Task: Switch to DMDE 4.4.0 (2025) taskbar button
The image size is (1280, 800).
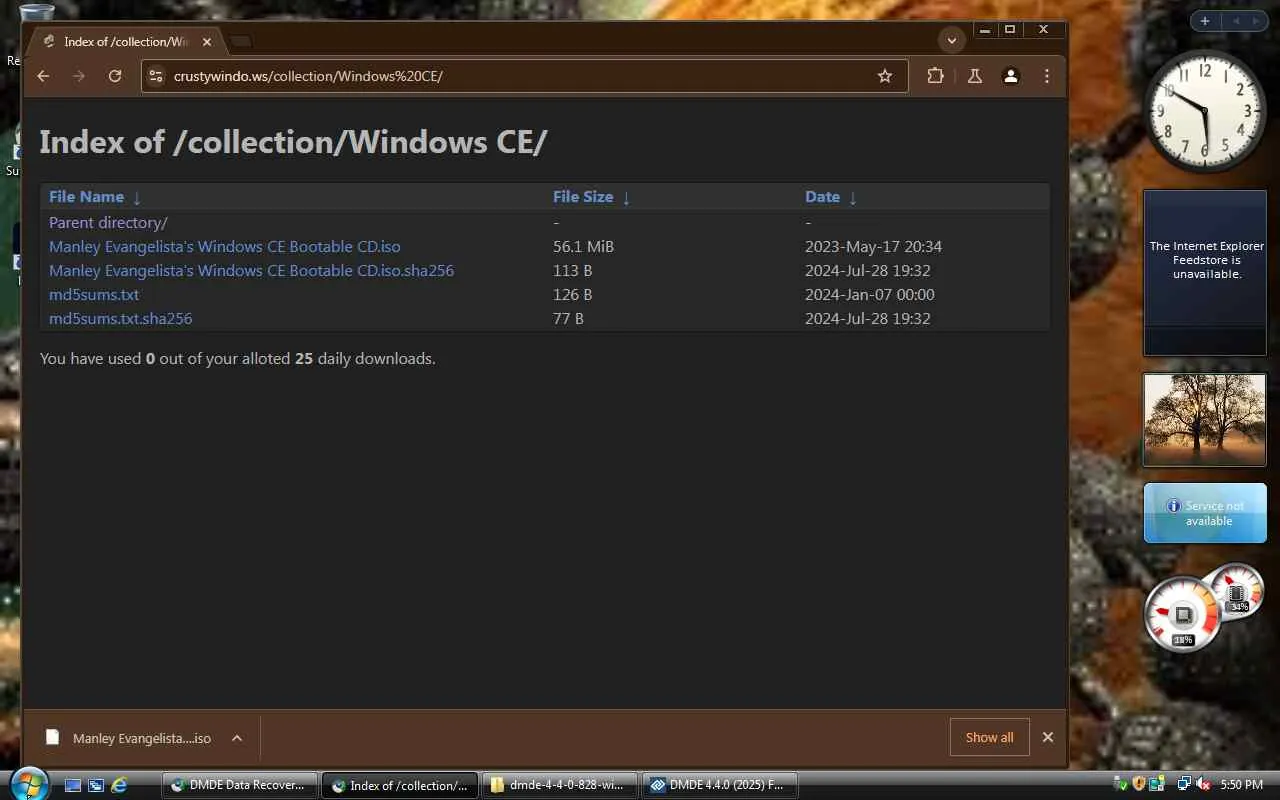Action: [x=720, y=786]
